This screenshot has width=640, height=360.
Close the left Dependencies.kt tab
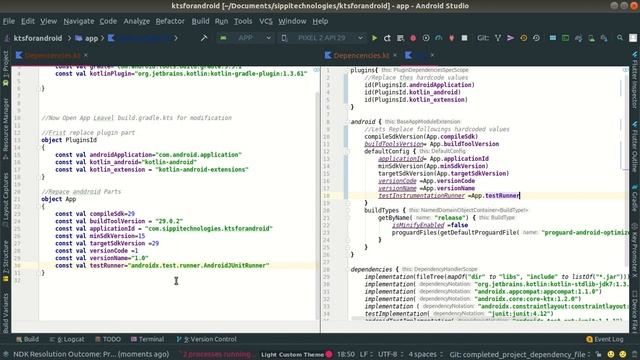pos(86,55)
